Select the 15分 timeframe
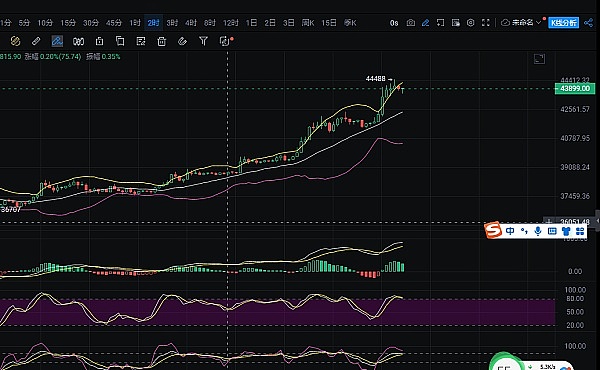Viewport: 600px width, 370px height. pyautogui.click(x=68, y=23)
